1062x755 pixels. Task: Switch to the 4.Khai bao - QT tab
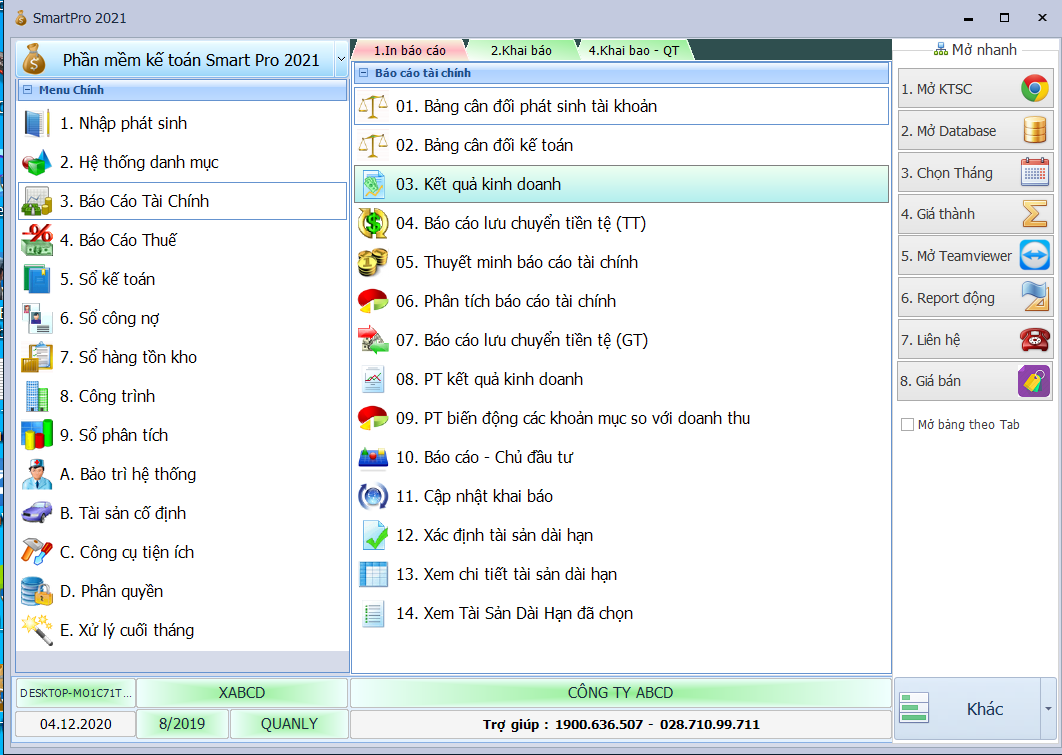pos(633,50)
